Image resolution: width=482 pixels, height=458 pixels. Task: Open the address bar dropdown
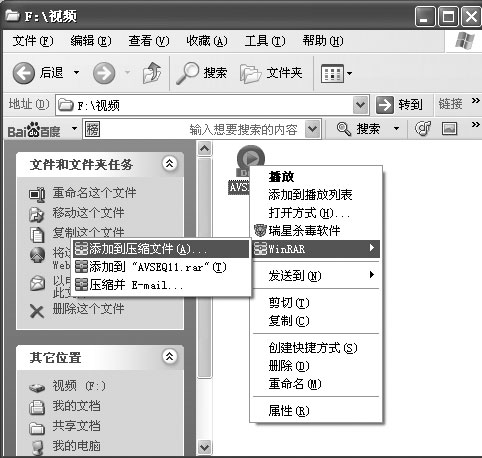pyautogui.click(x=361, y=105)
